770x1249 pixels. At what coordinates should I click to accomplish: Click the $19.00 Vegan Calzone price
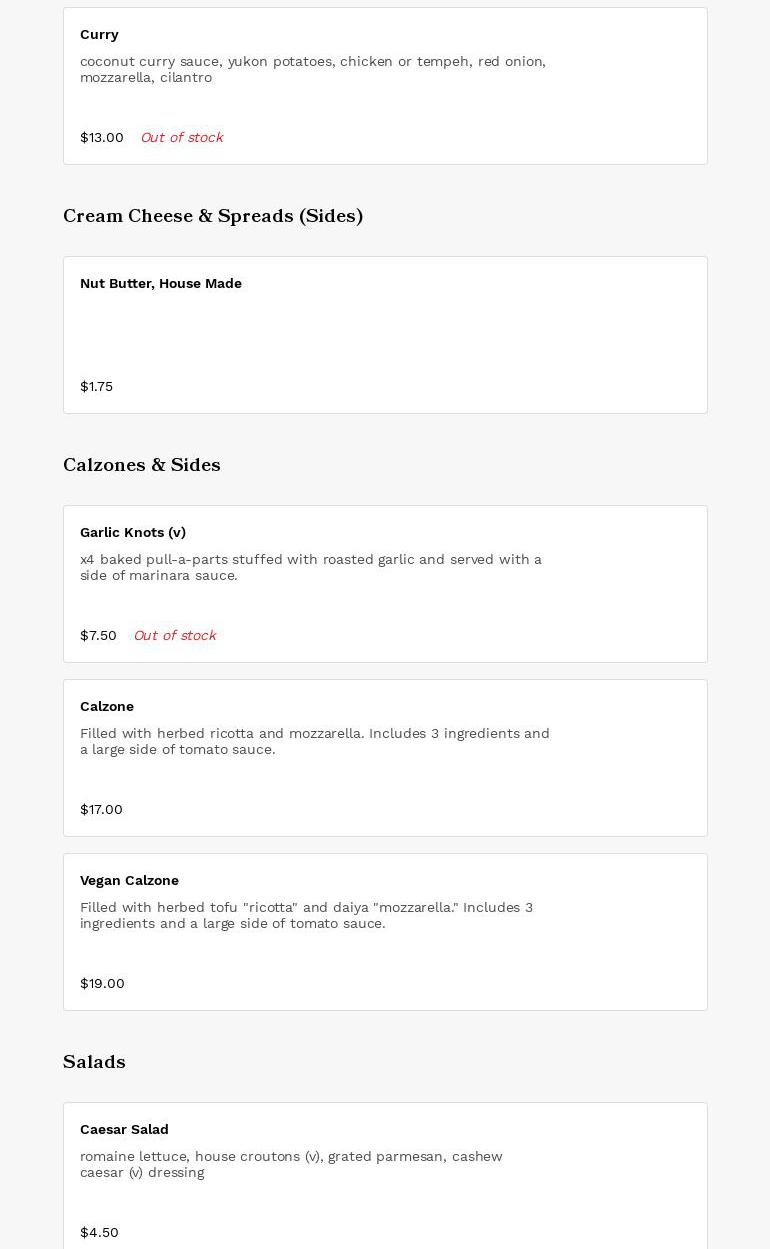click(x=102, y=984)
